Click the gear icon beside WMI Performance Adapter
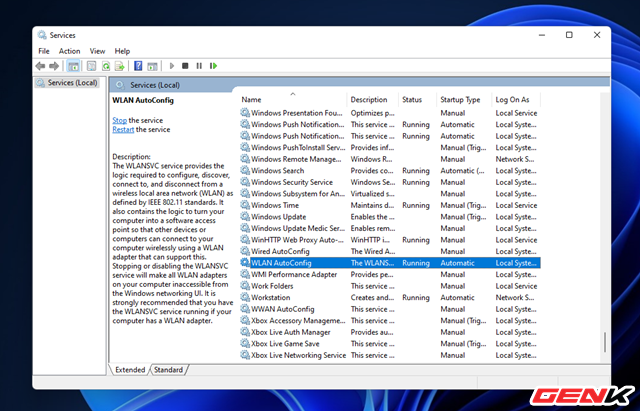Image resolution: width=640 pixels, height=411 pixels. tap(245, 274)
